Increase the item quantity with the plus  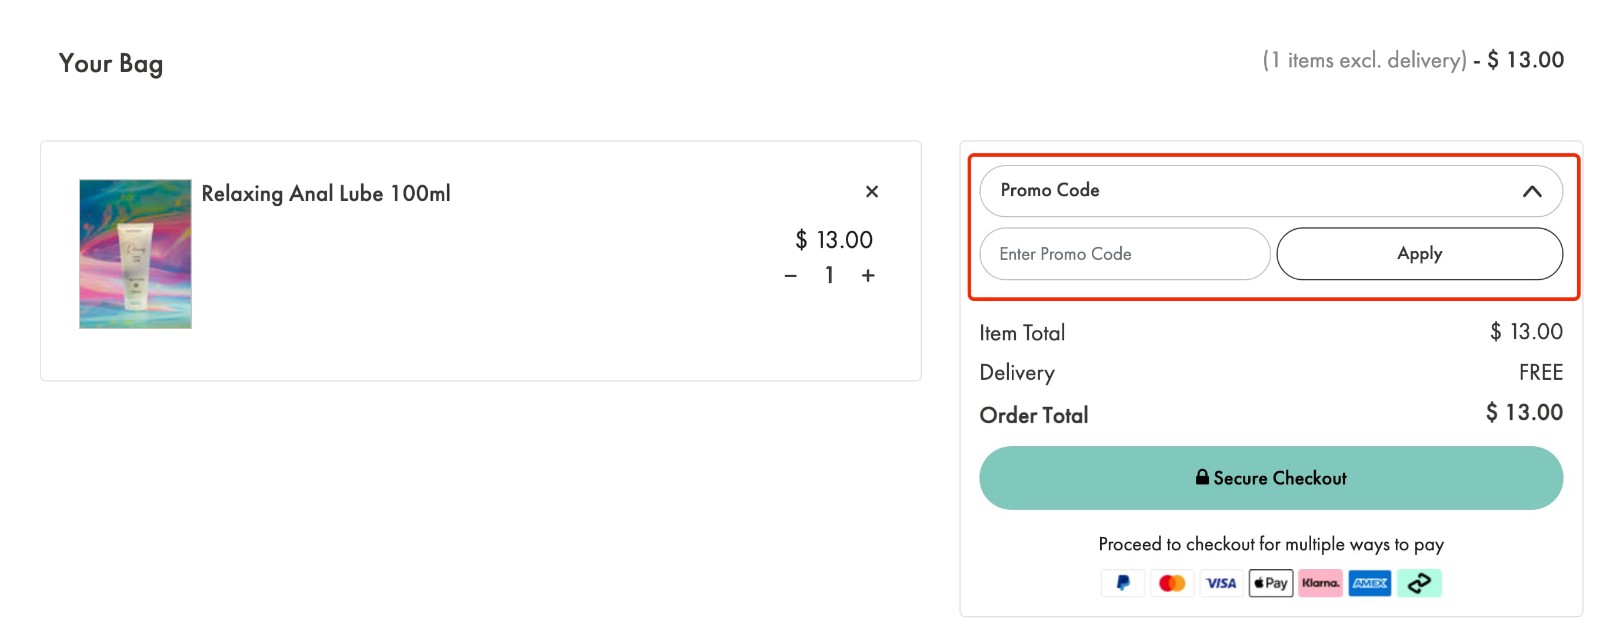[867, 275]
